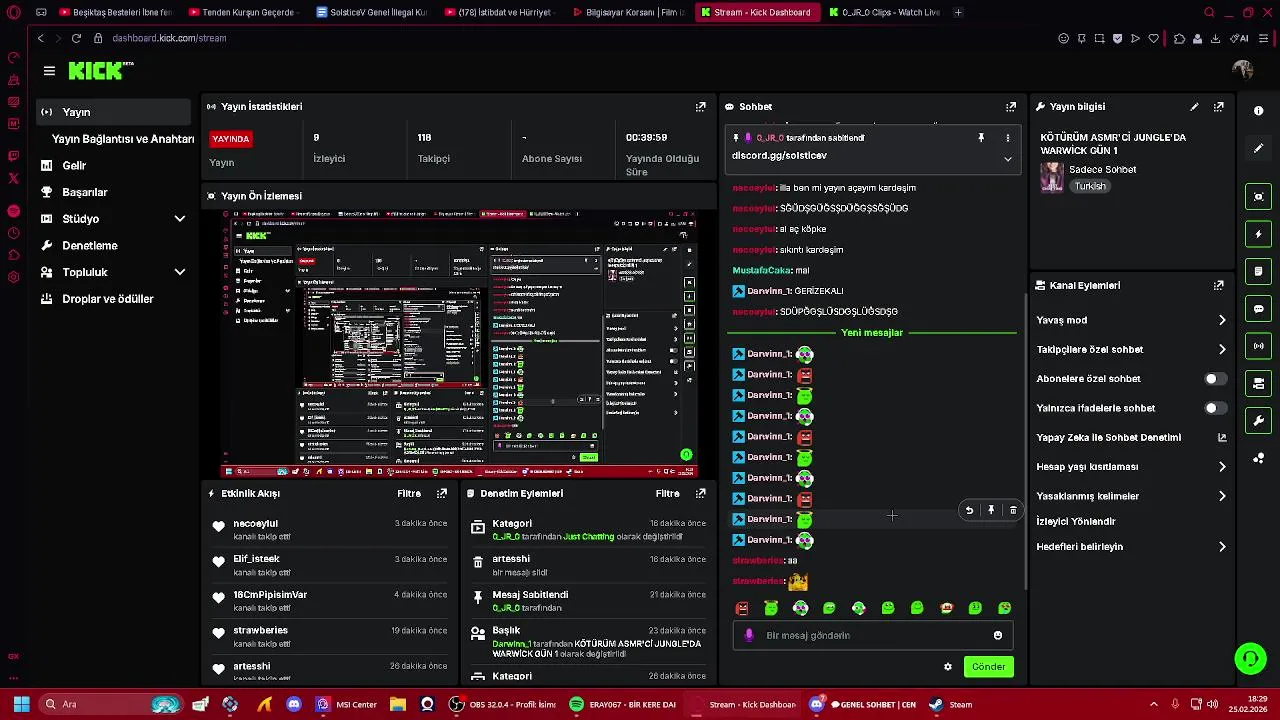Open three-dot menu on pinned message
1280x720 pixels.
(1008, 138)
